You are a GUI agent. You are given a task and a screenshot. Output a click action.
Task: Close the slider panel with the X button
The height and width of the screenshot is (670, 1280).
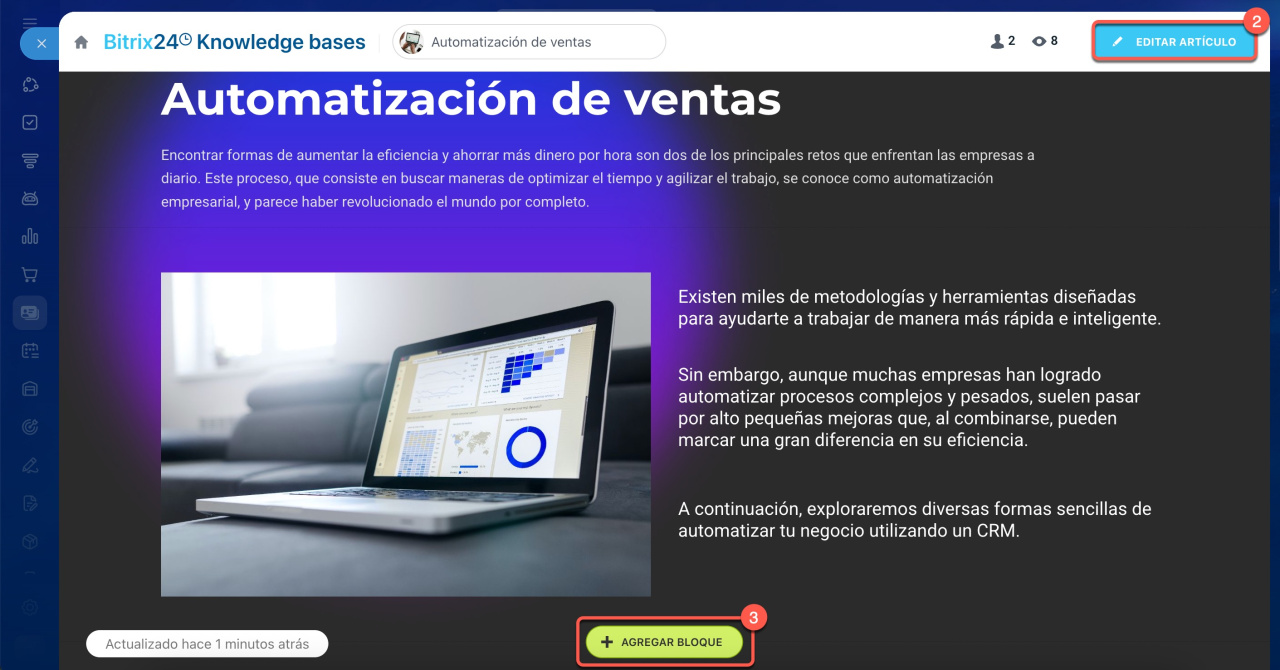pos(40,43)
